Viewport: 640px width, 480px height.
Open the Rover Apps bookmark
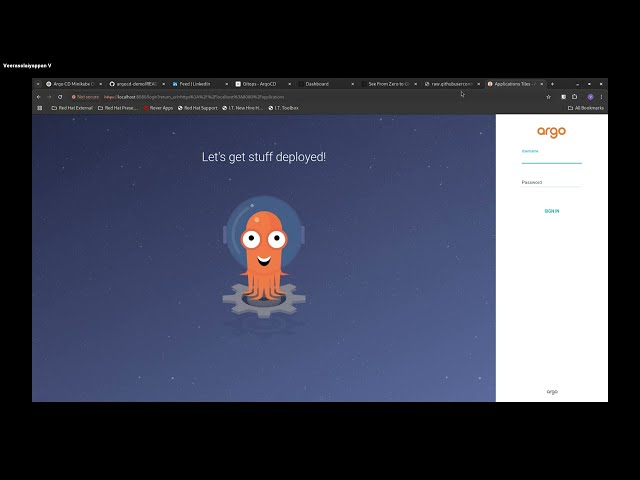(x=158, y=108)
